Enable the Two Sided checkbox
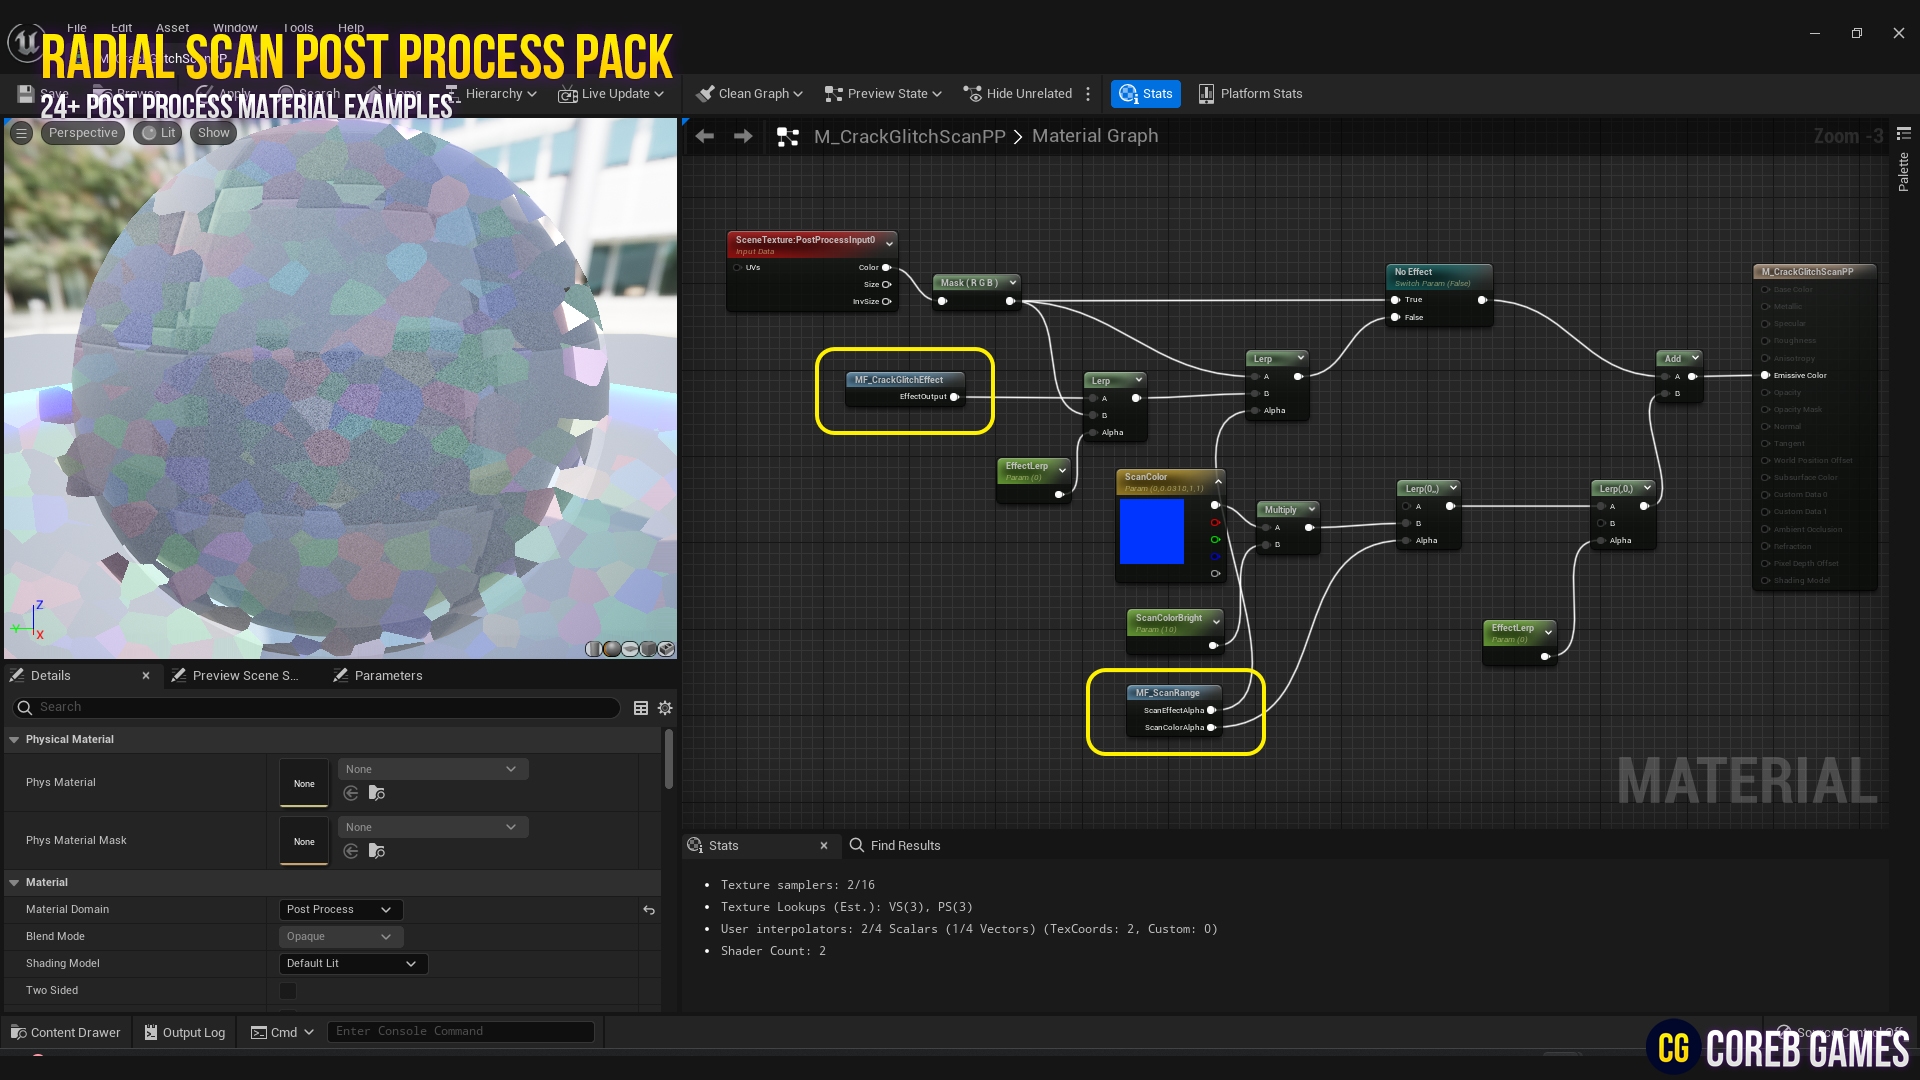This screenshot has width=1920, height=1080. point(288,990)
